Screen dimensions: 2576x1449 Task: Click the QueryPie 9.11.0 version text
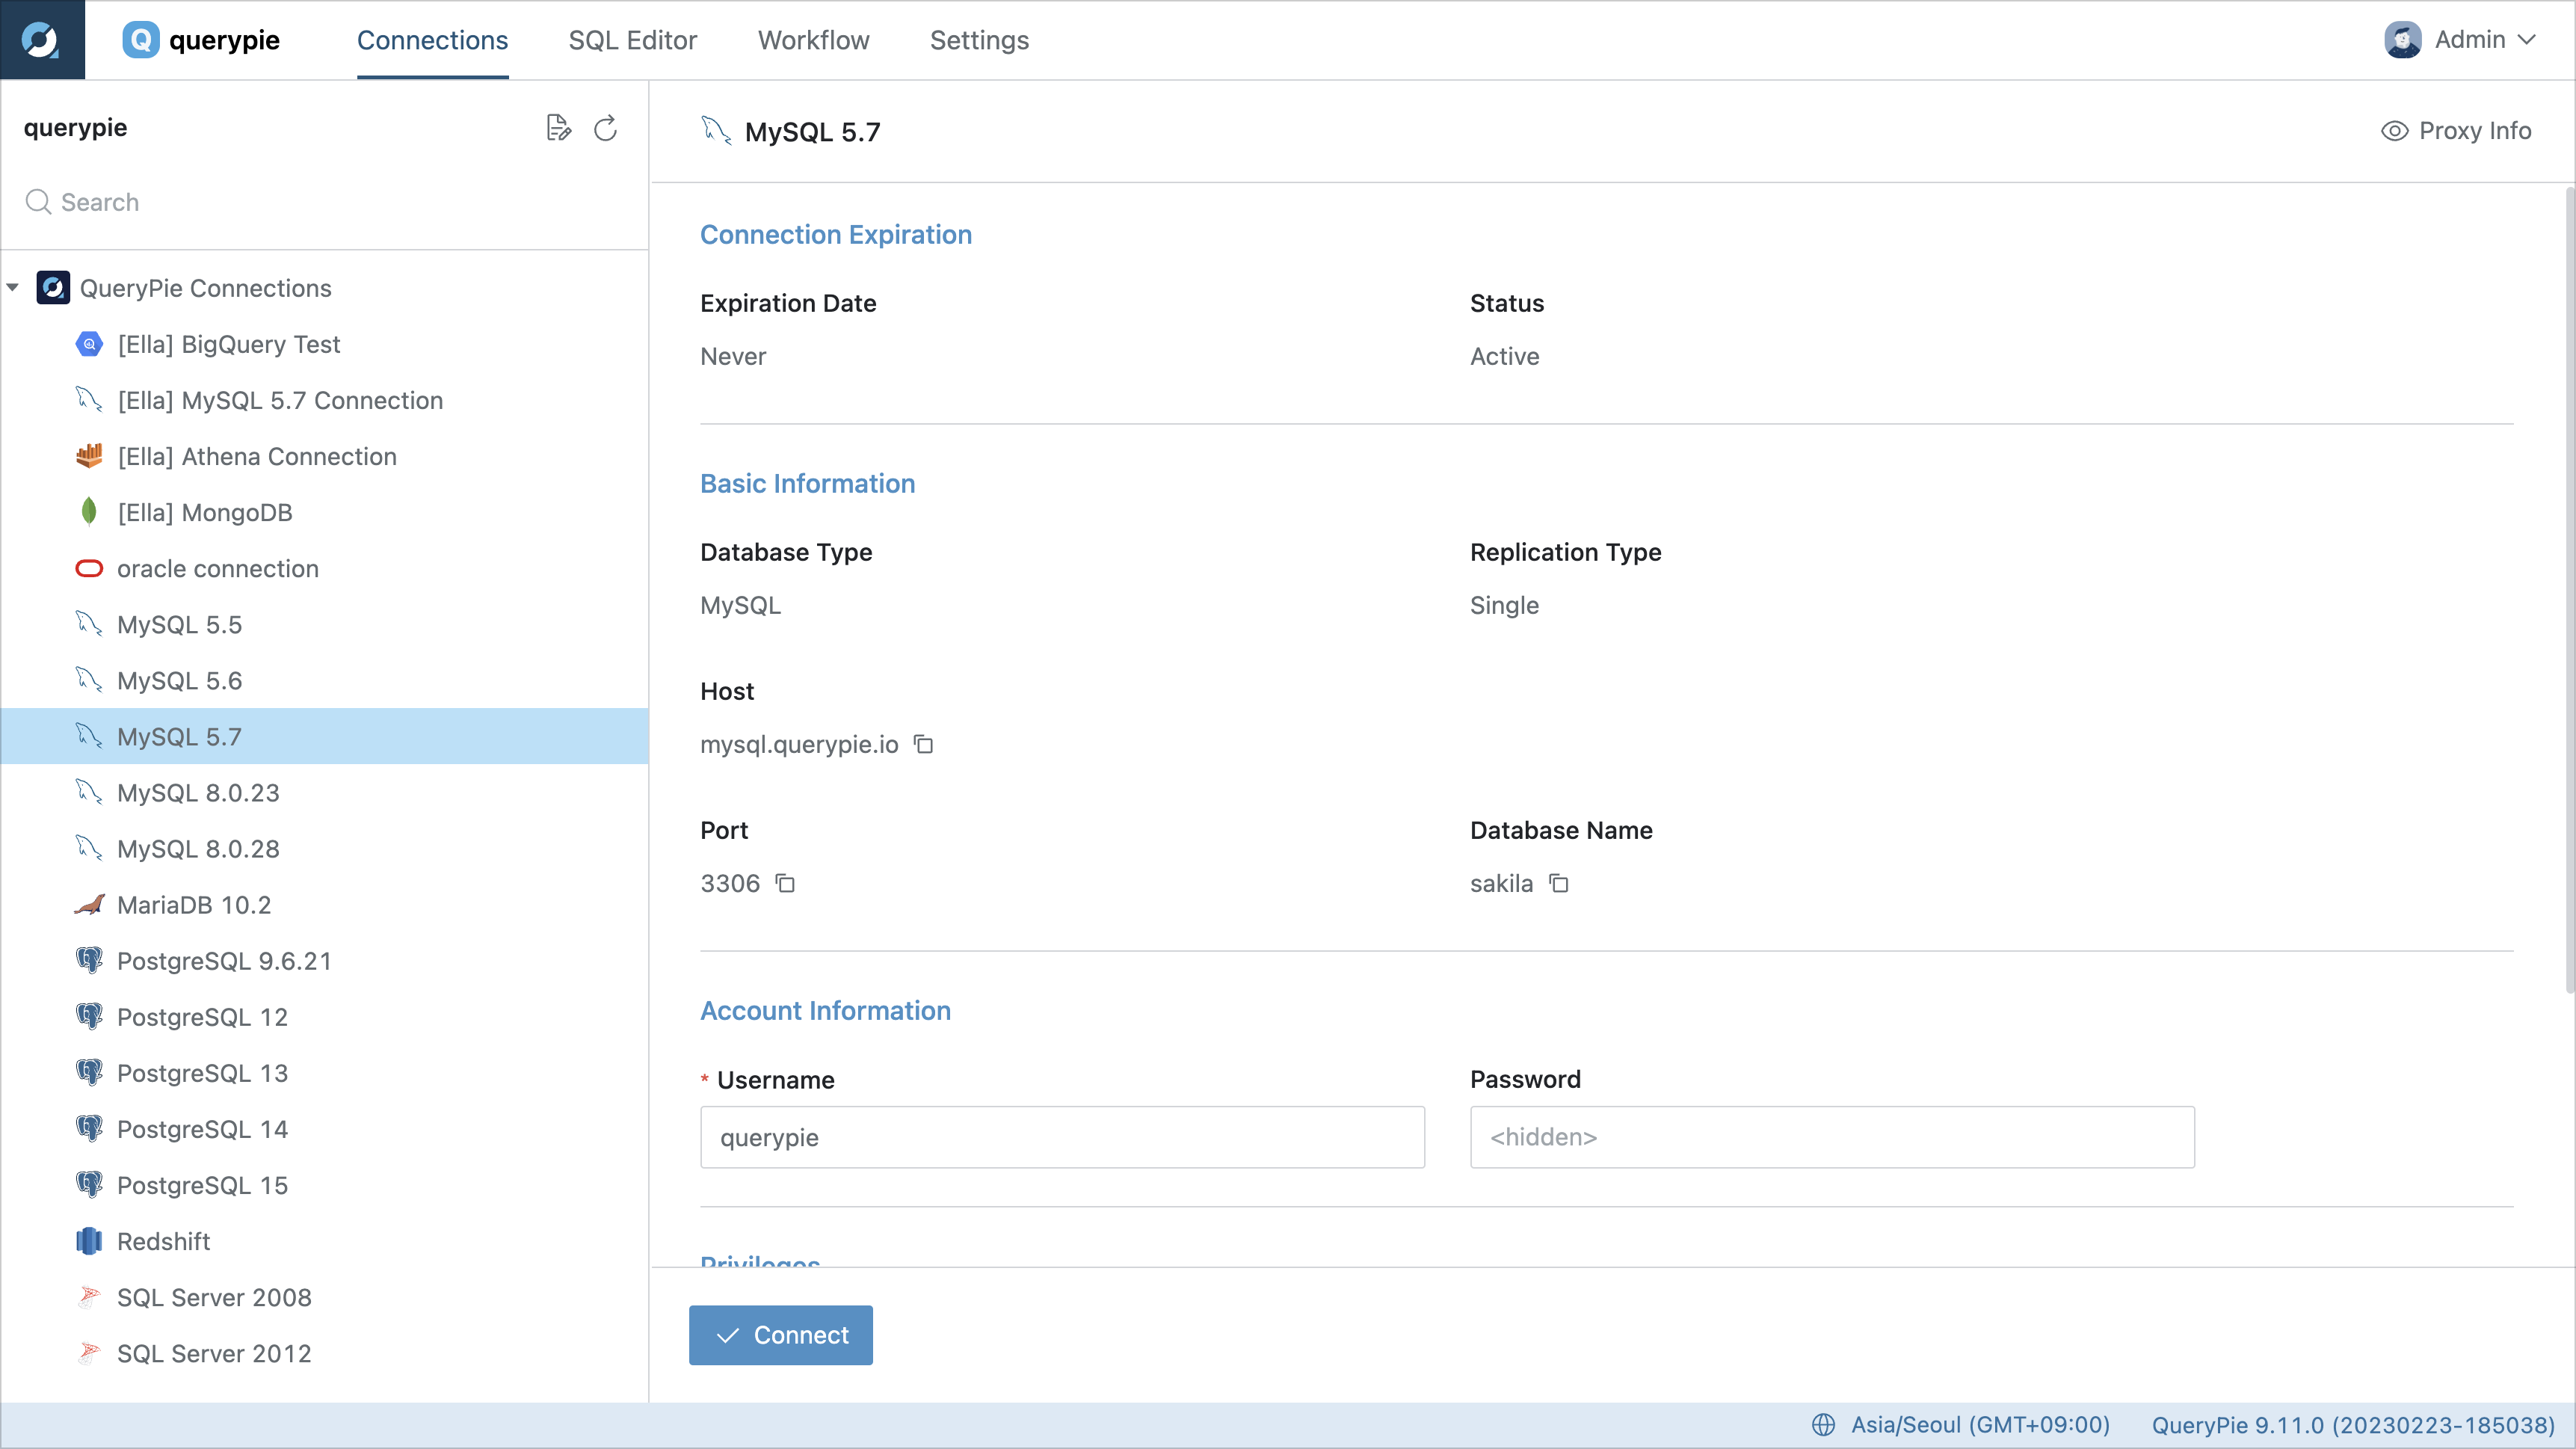click(x=2353, y=1425)
